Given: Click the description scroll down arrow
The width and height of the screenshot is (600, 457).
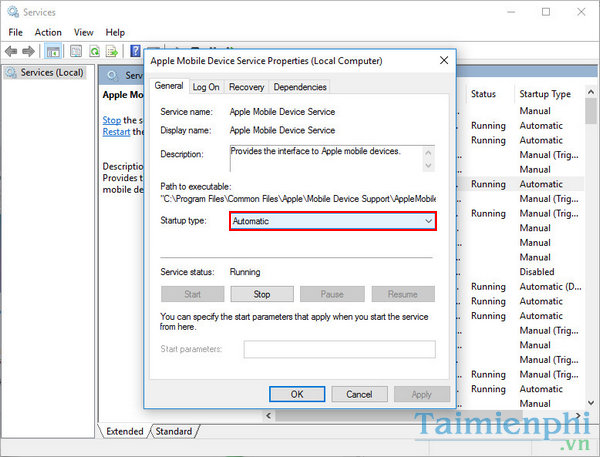Looking at the screenshot, I should pyautogui.click(x=428, y=166).
